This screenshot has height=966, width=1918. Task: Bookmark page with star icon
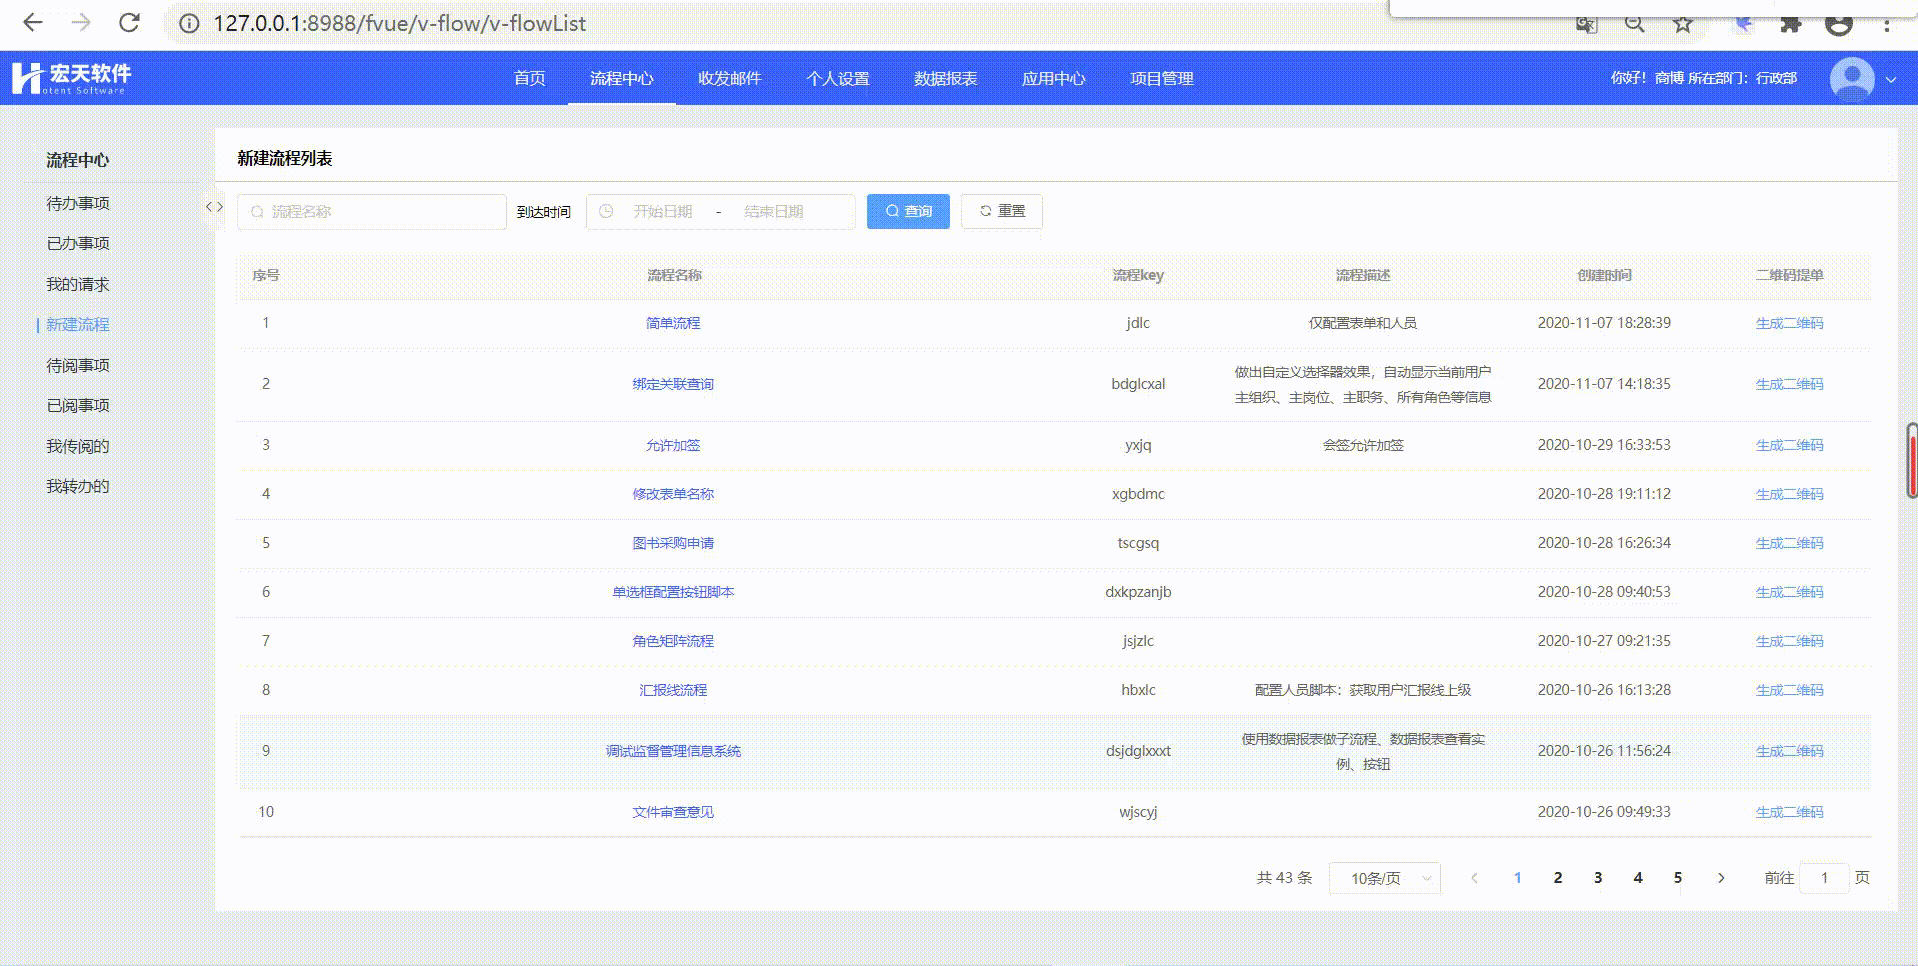(1683, 24)
